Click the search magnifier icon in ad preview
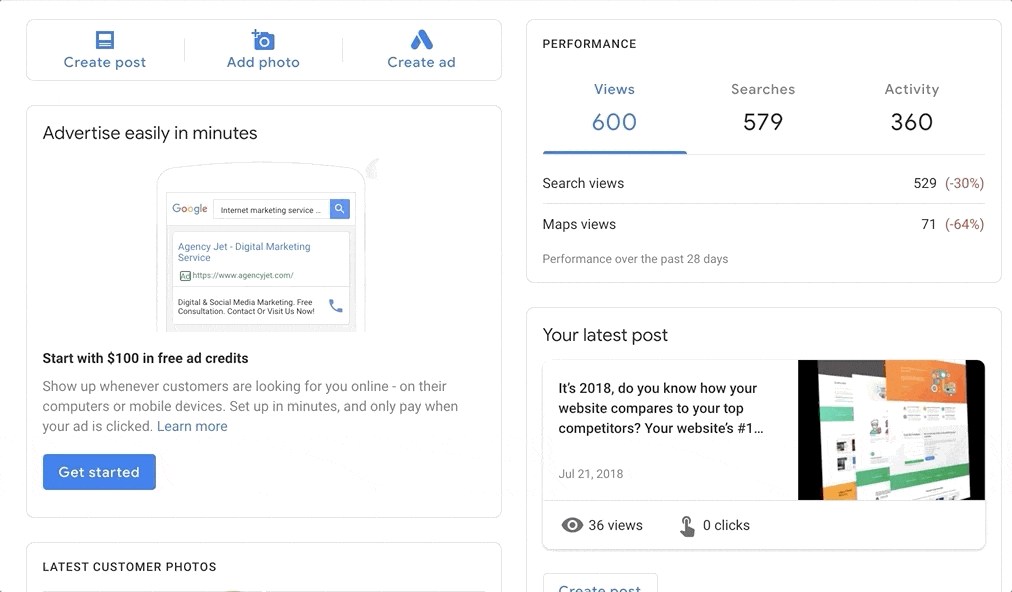 point(339,209)
